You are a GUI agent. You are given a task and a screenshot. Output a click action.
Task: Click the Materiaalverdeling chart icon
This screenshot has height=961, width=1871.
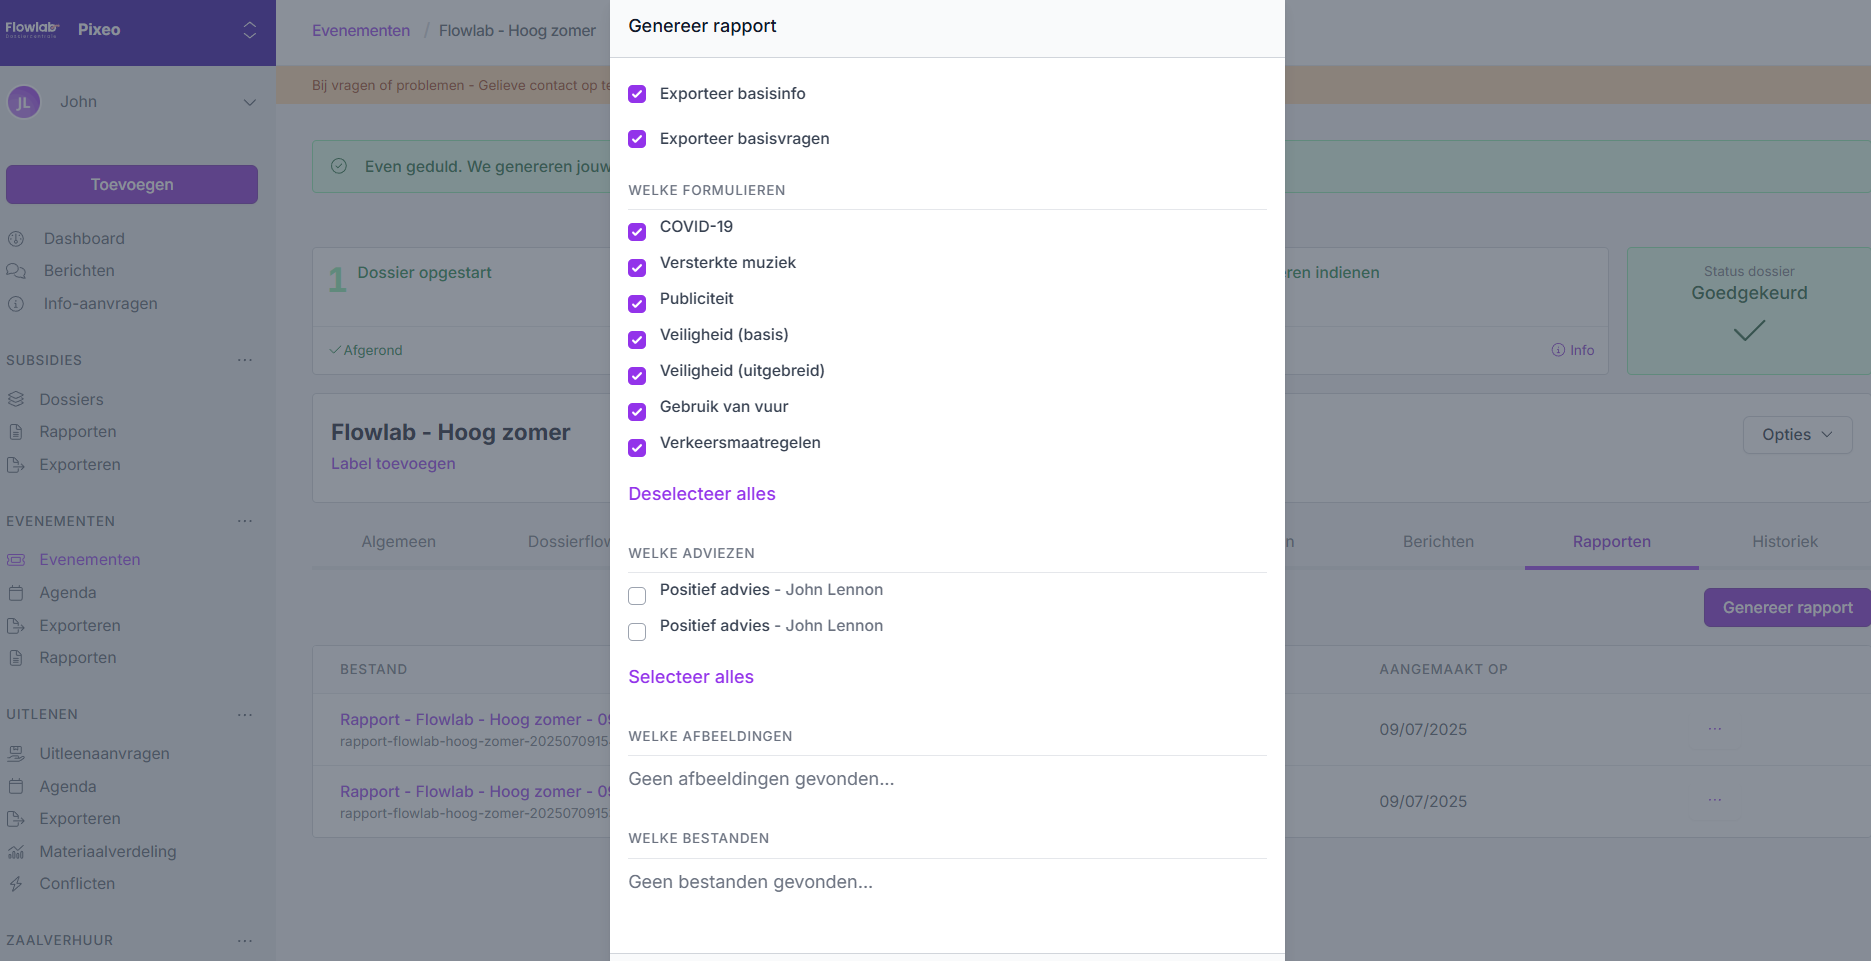[16, 852]
